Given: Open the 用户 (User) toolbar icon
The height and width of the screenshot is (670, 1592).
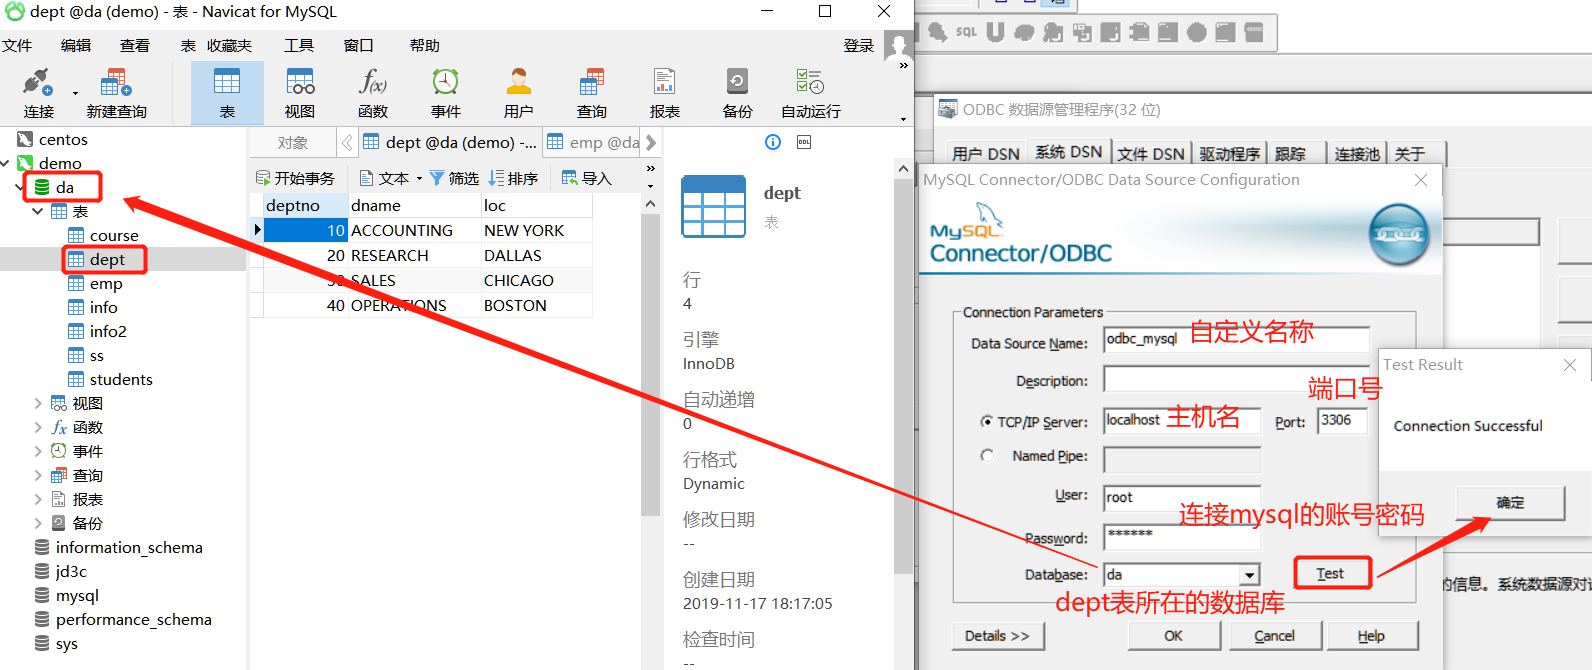Looking at the screenshot, I should 519,93.
